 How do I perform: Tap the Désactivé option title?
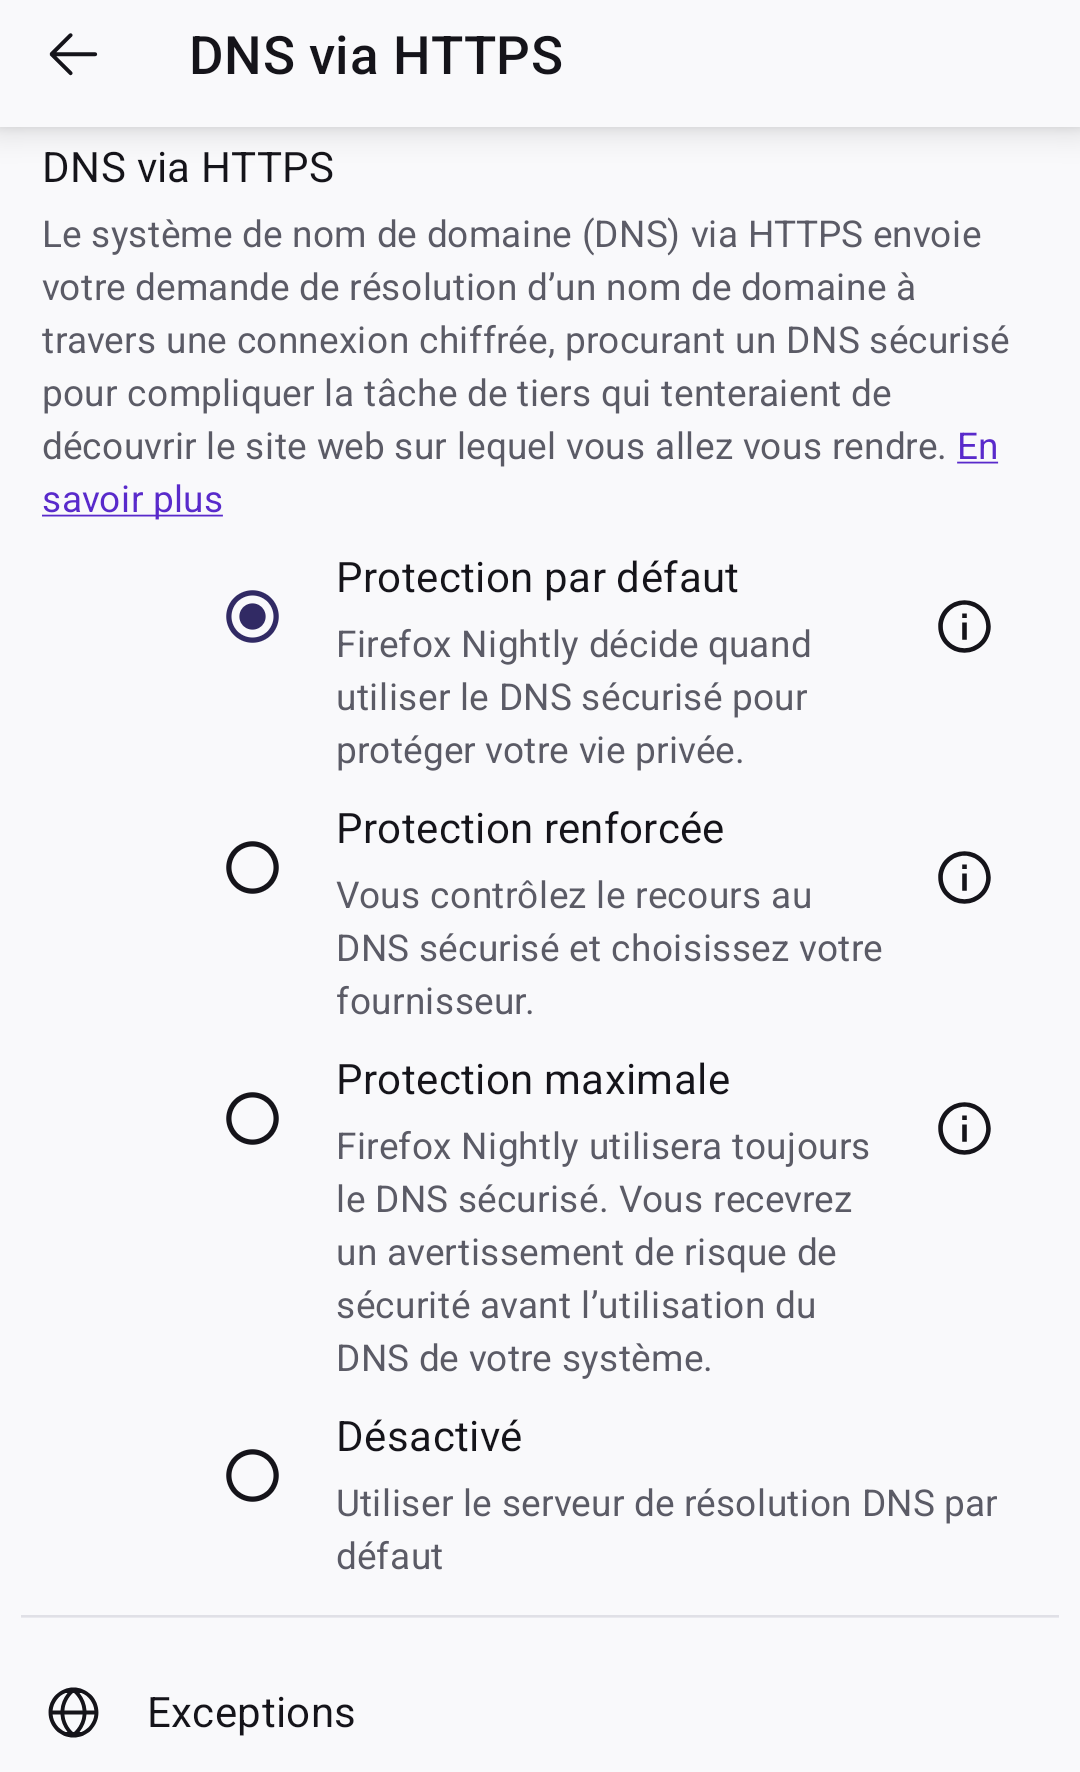429,1436
